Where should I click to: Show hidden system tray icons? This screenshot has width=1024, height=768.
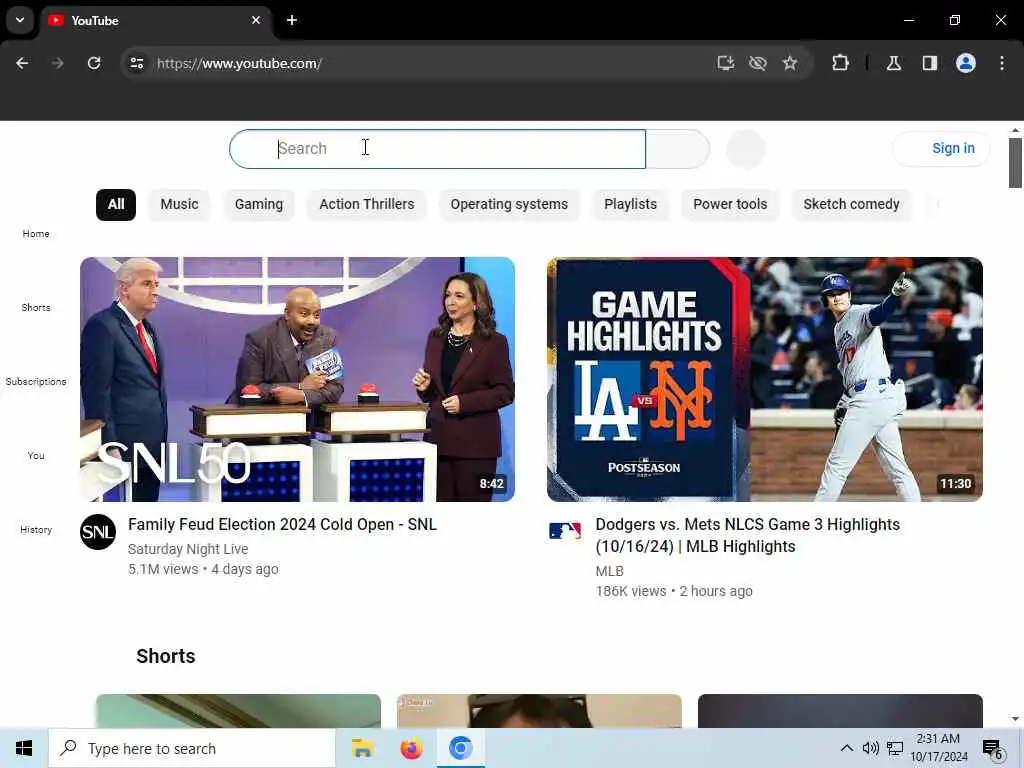pos(846,748)
